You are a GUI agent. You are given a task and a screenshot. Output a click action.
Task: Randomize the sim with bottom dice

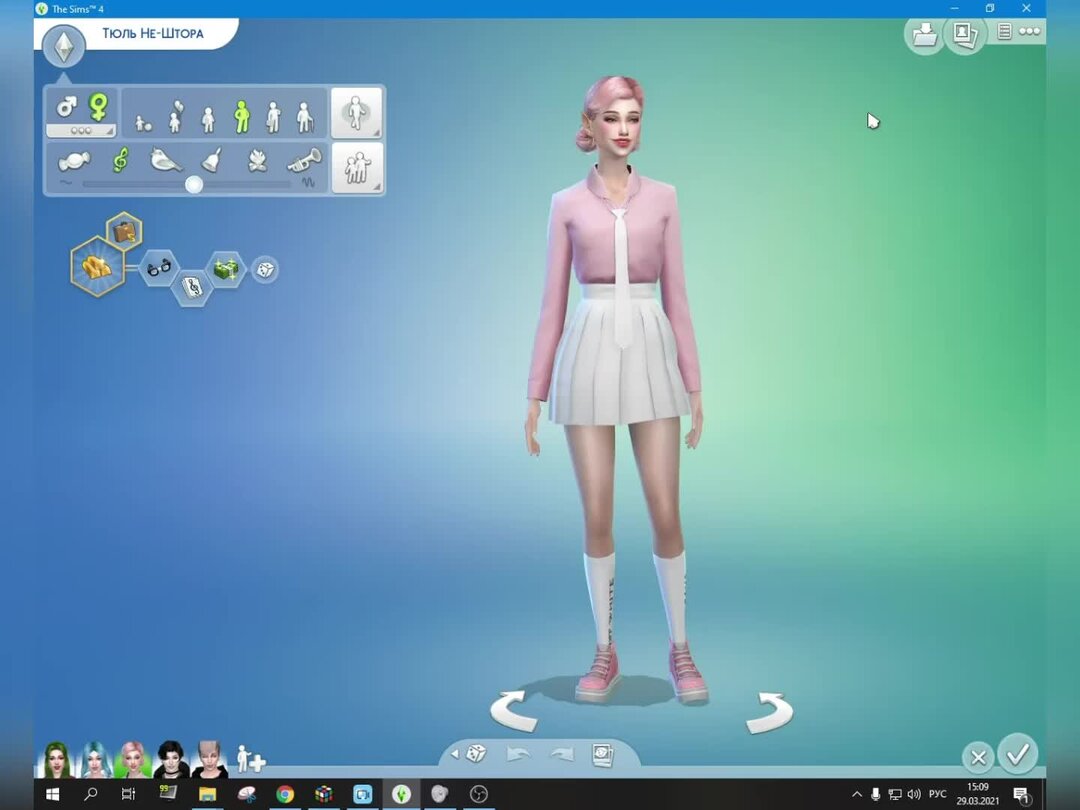coord(477,754)
